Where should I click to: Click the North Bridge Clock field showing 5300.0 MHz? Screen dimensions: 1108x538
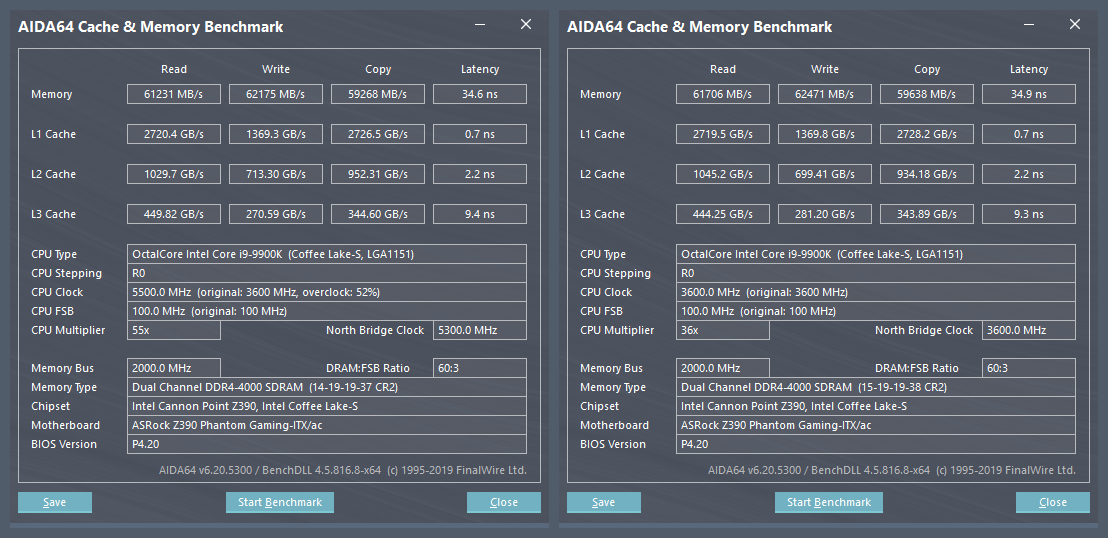[479, 330]
